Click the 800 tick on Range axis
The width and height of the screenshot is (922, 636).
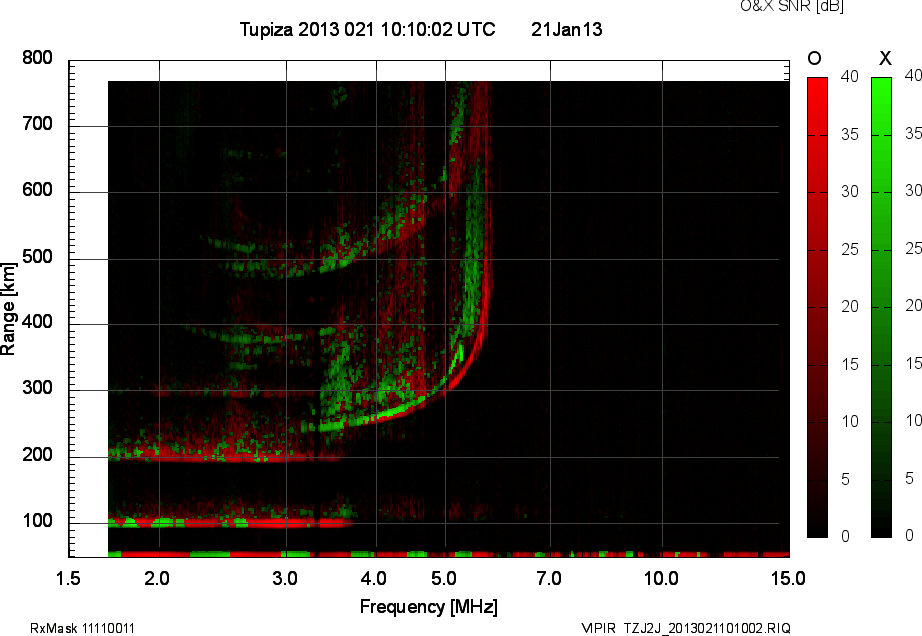coord(38,58)
